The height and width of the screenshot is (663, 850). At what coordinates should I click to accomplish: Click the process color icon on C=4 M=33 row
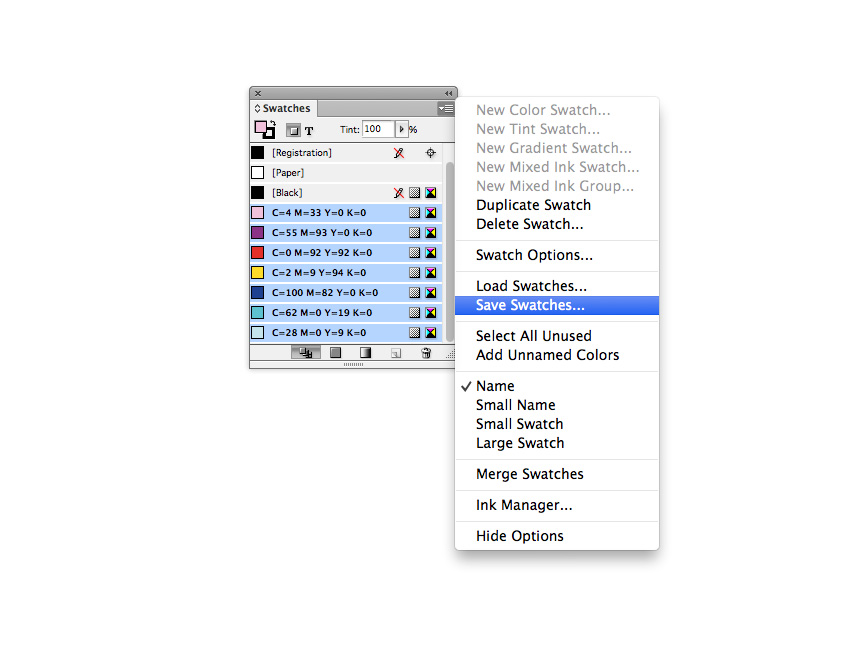415,213
